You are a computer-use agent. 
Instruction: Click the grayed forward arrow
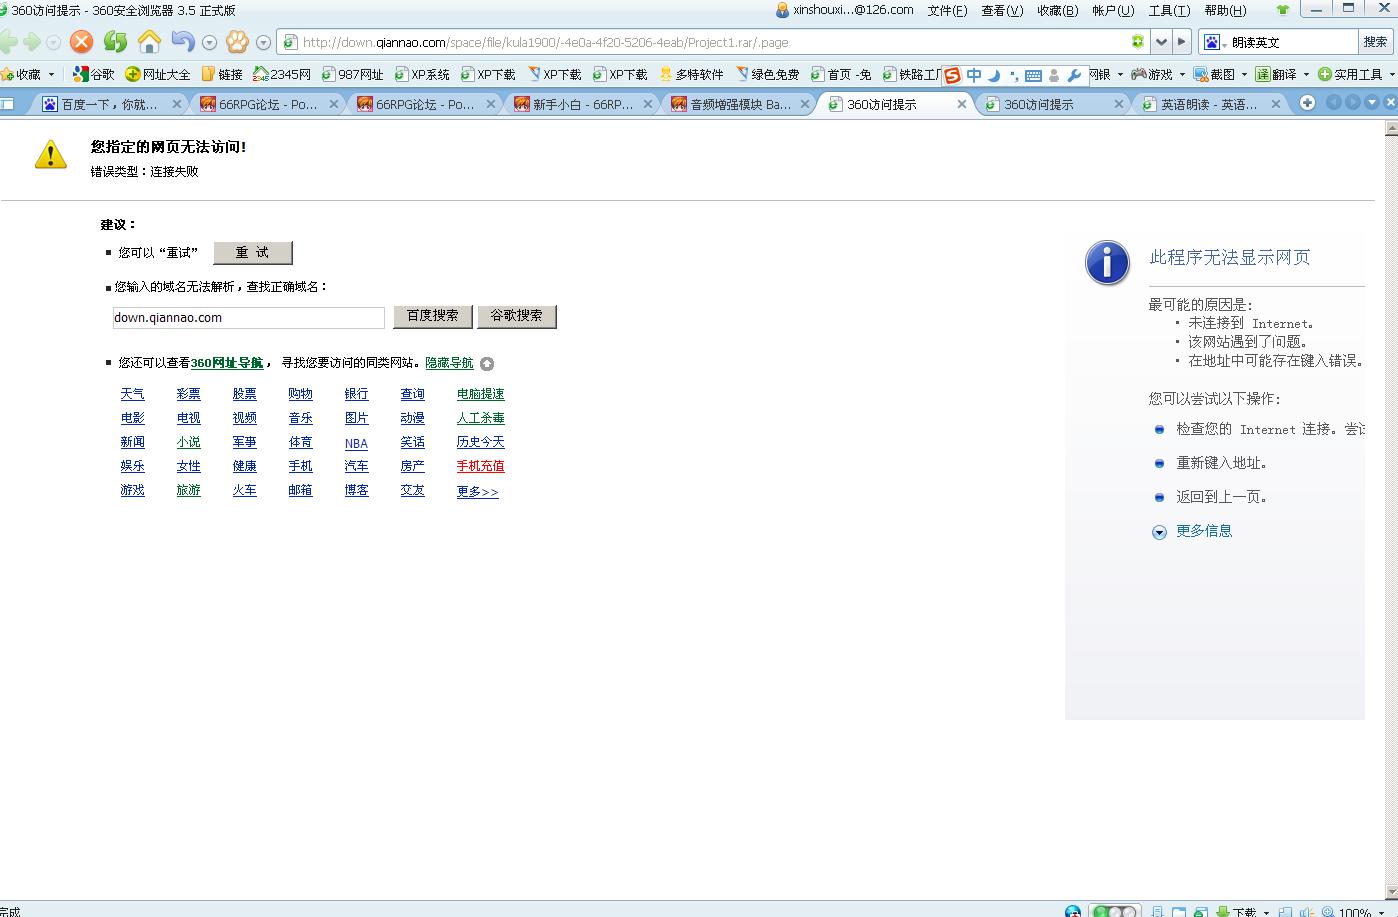pyautogui.click(x=31, y=42)
